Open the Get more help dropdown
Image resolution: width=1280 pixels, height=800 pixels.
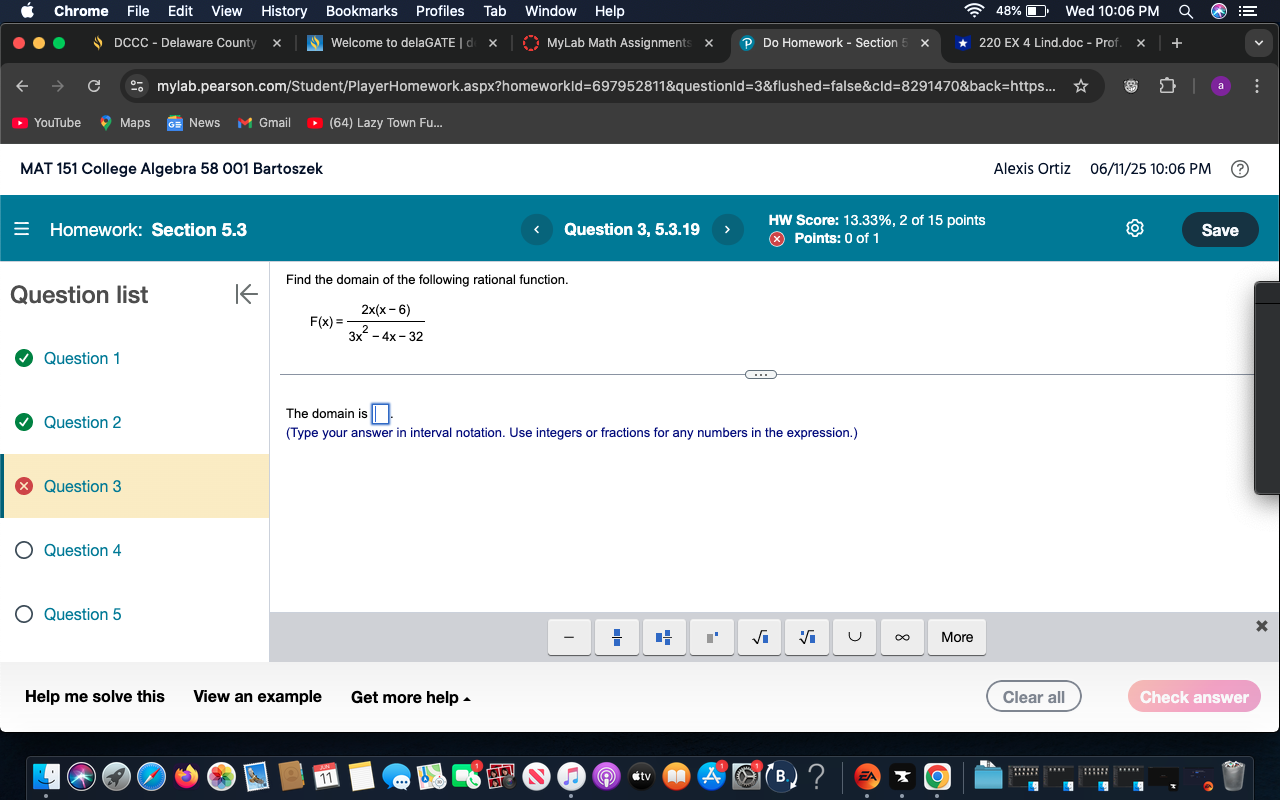click(410, 697)
